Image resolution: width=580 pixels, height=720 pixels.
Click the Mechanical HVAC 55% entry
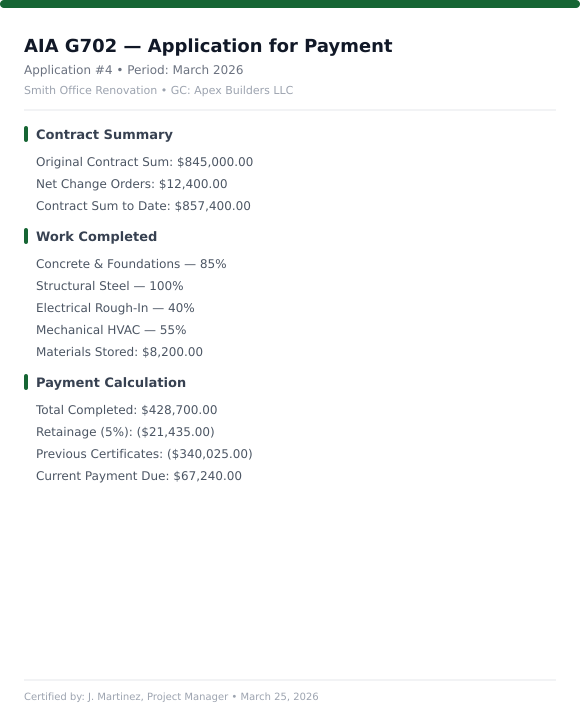[111, 330]
